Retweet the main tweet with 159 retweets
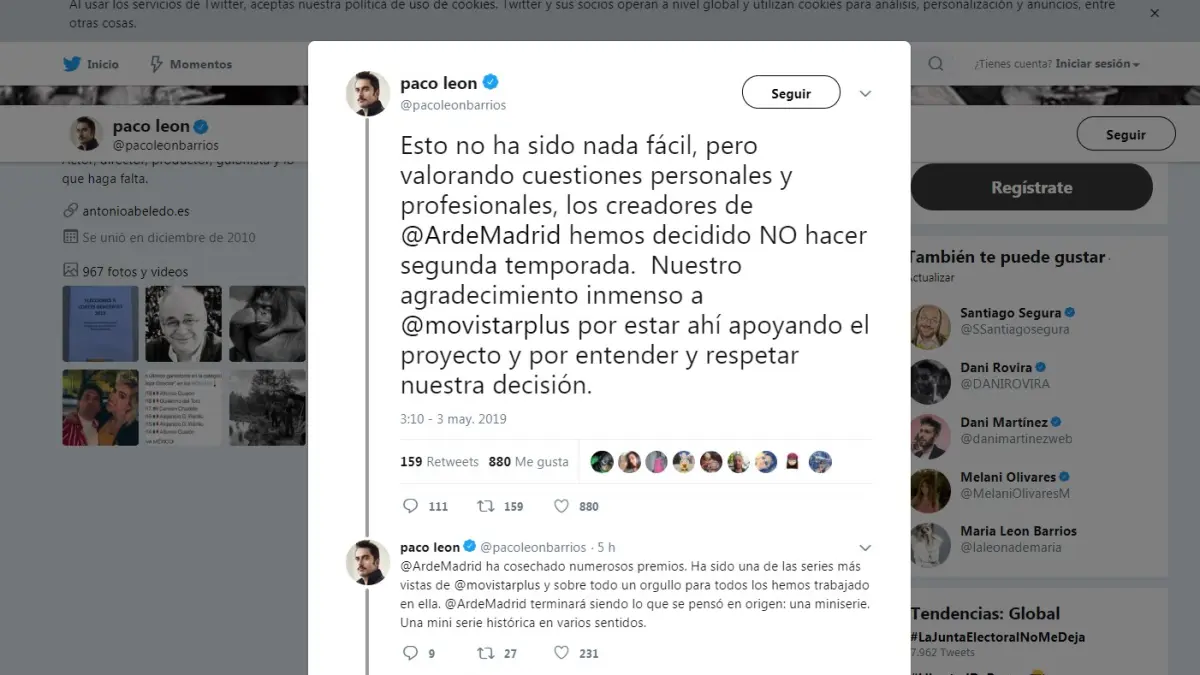 485,506
